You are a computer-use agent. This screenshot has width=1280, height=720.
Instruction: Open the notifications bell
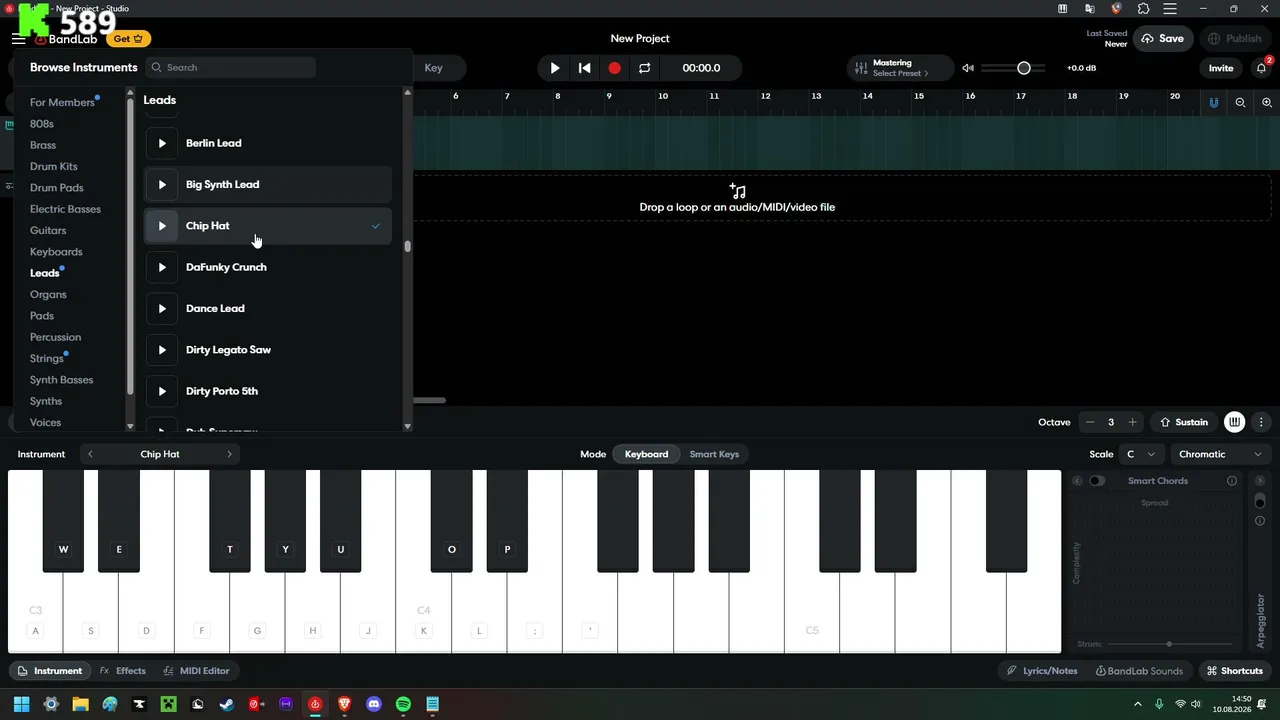(1261, 68)
